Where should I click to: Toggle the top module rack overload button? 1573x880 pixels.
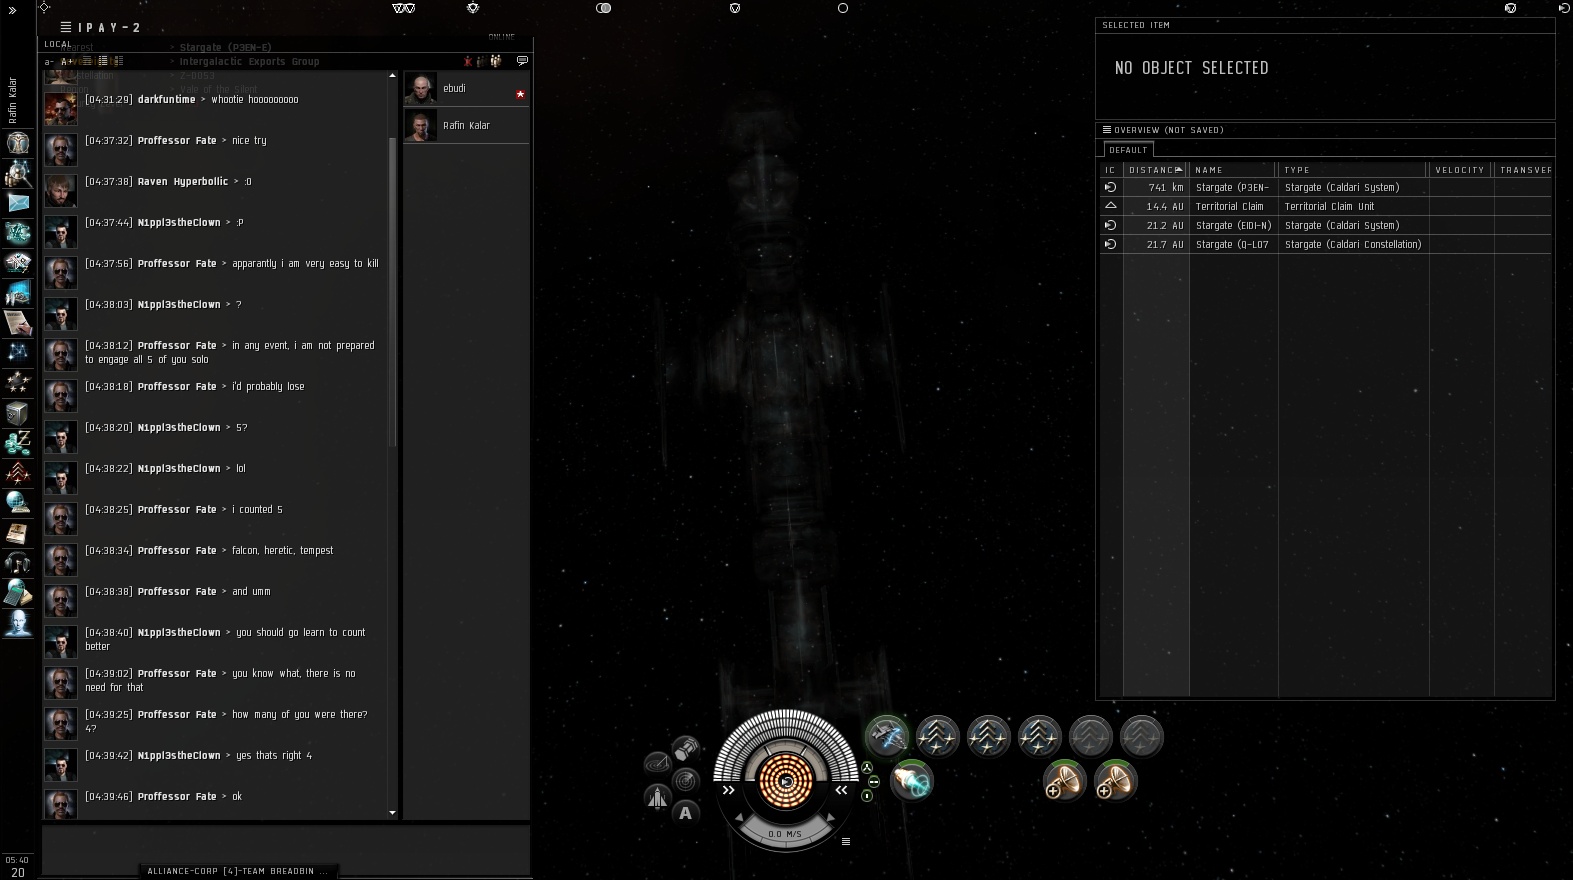pos(867,768)
